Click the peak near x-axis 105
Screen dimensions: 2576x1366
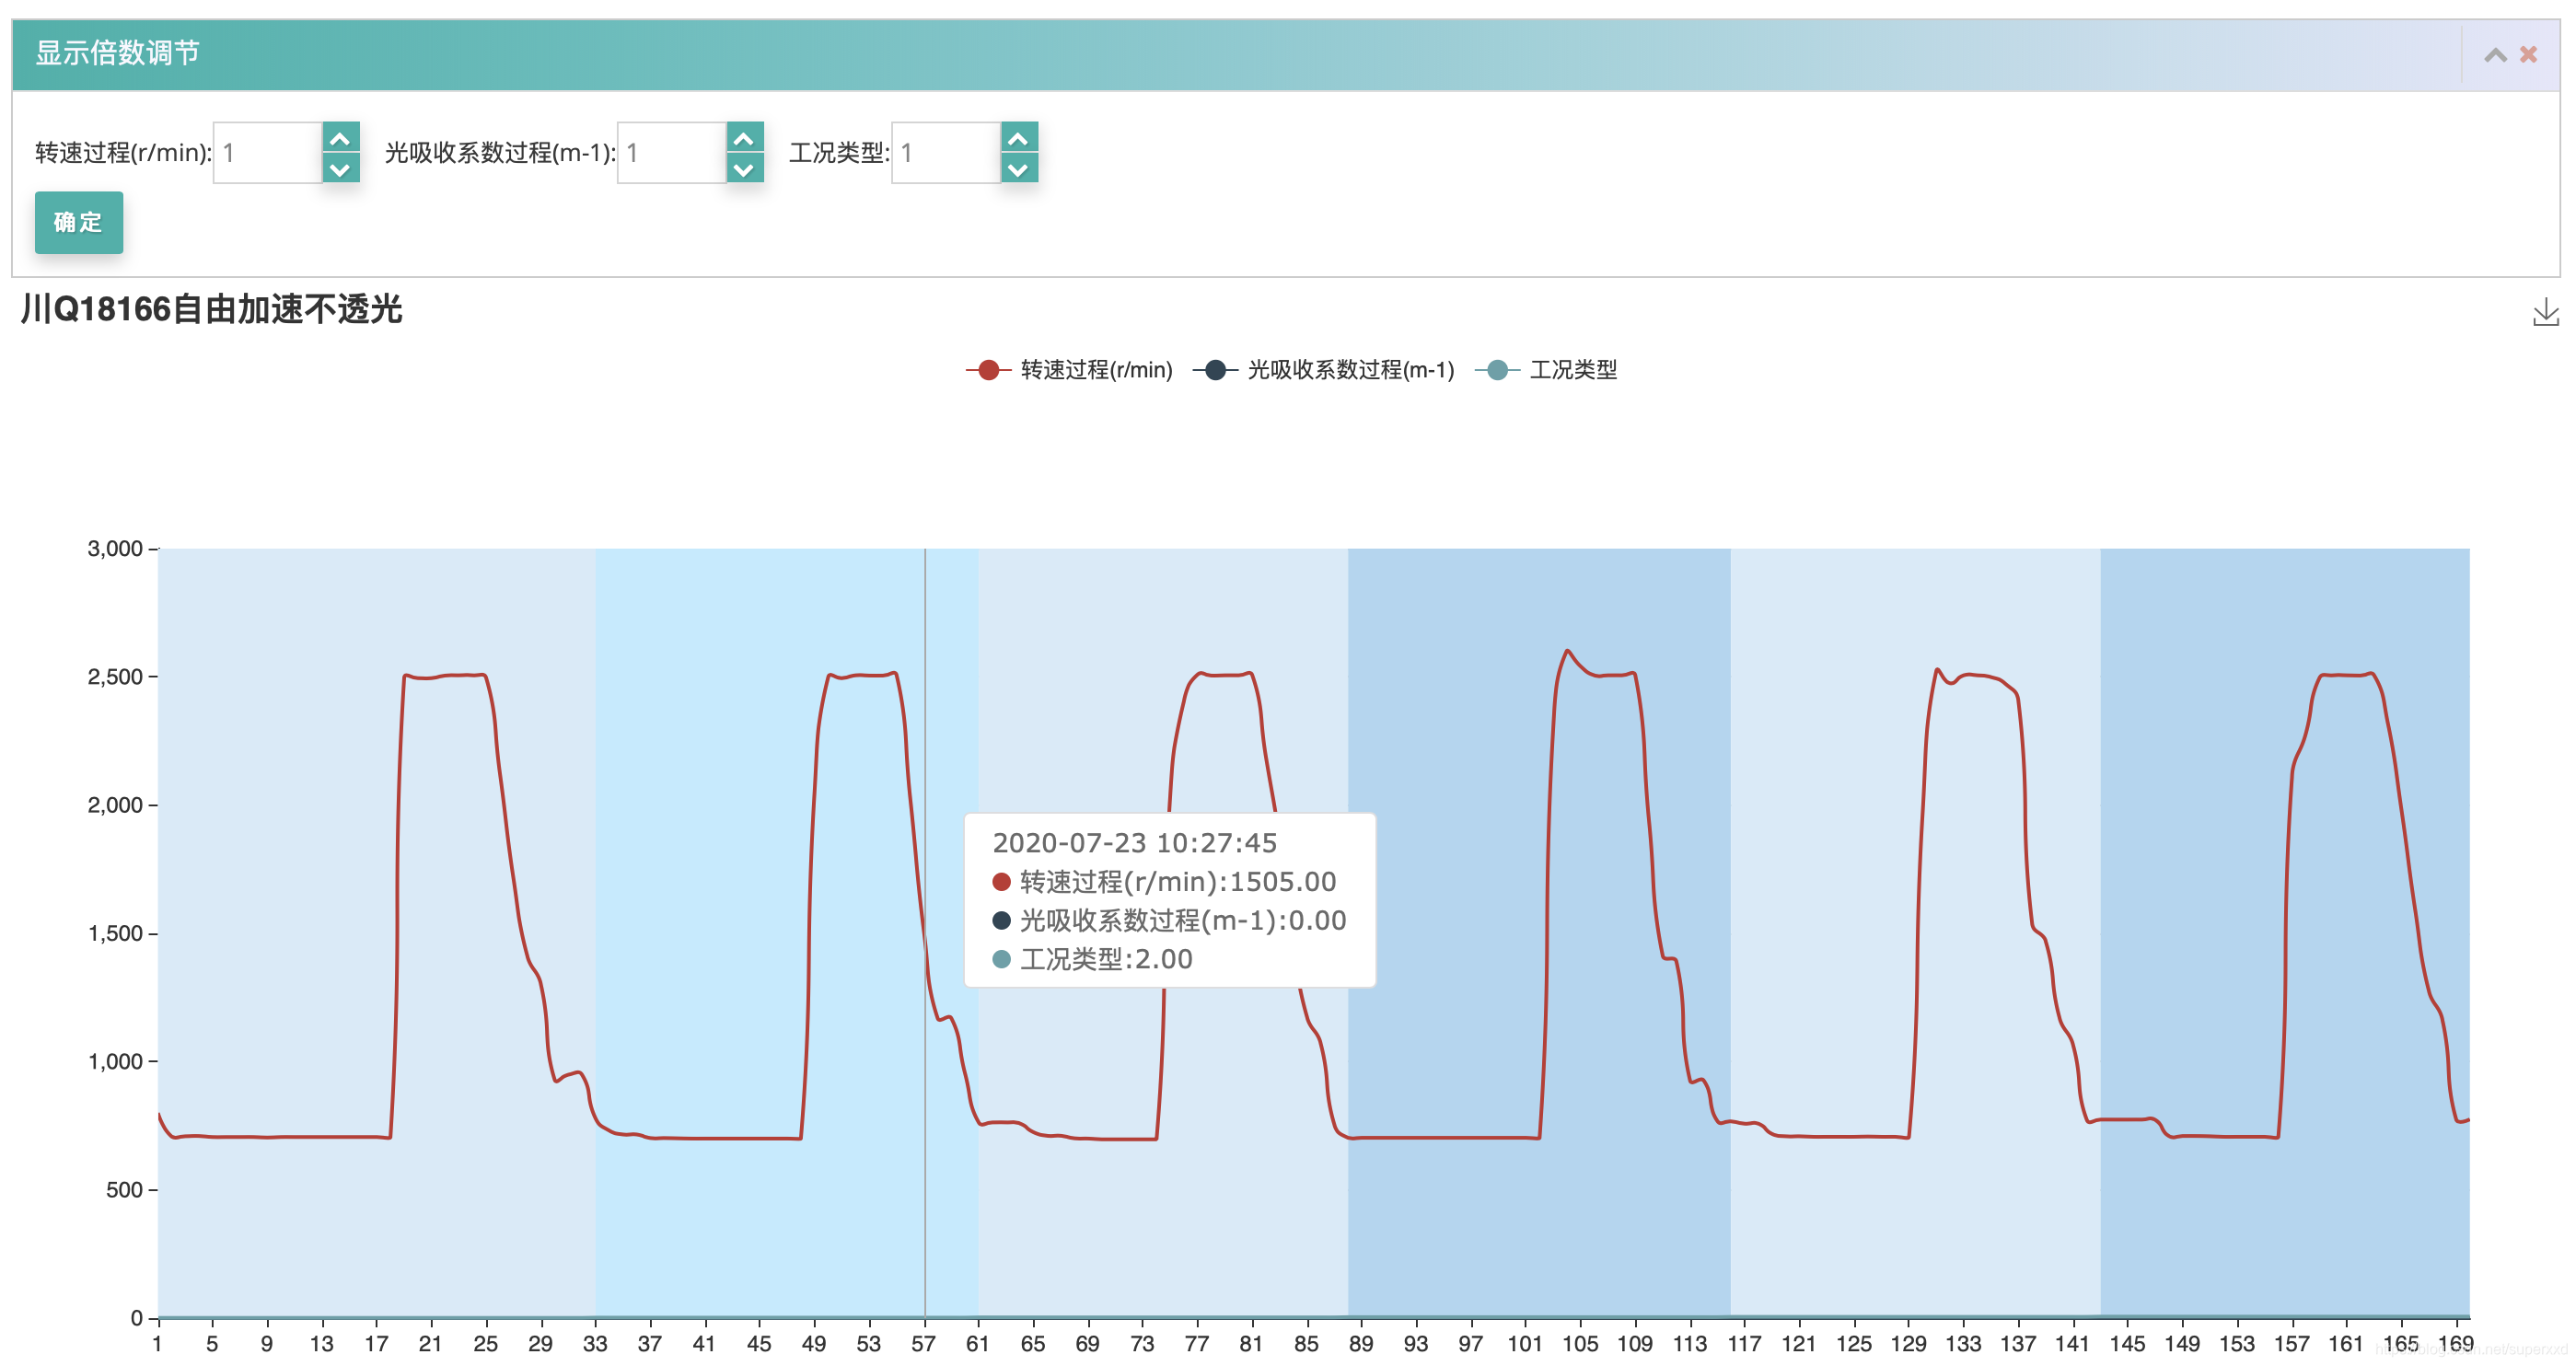(x=1567, y=651)
